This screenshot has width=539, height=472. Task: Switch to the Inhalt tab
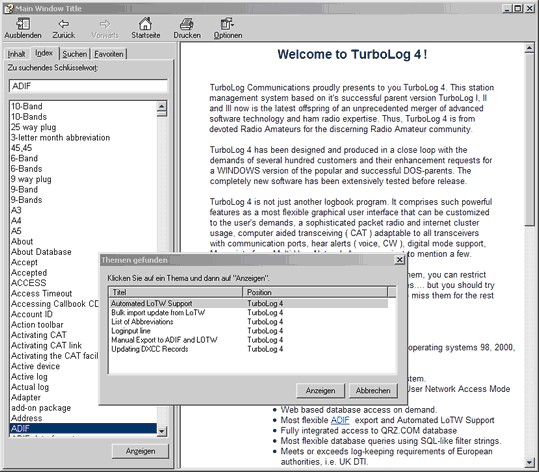coord(16,54)
